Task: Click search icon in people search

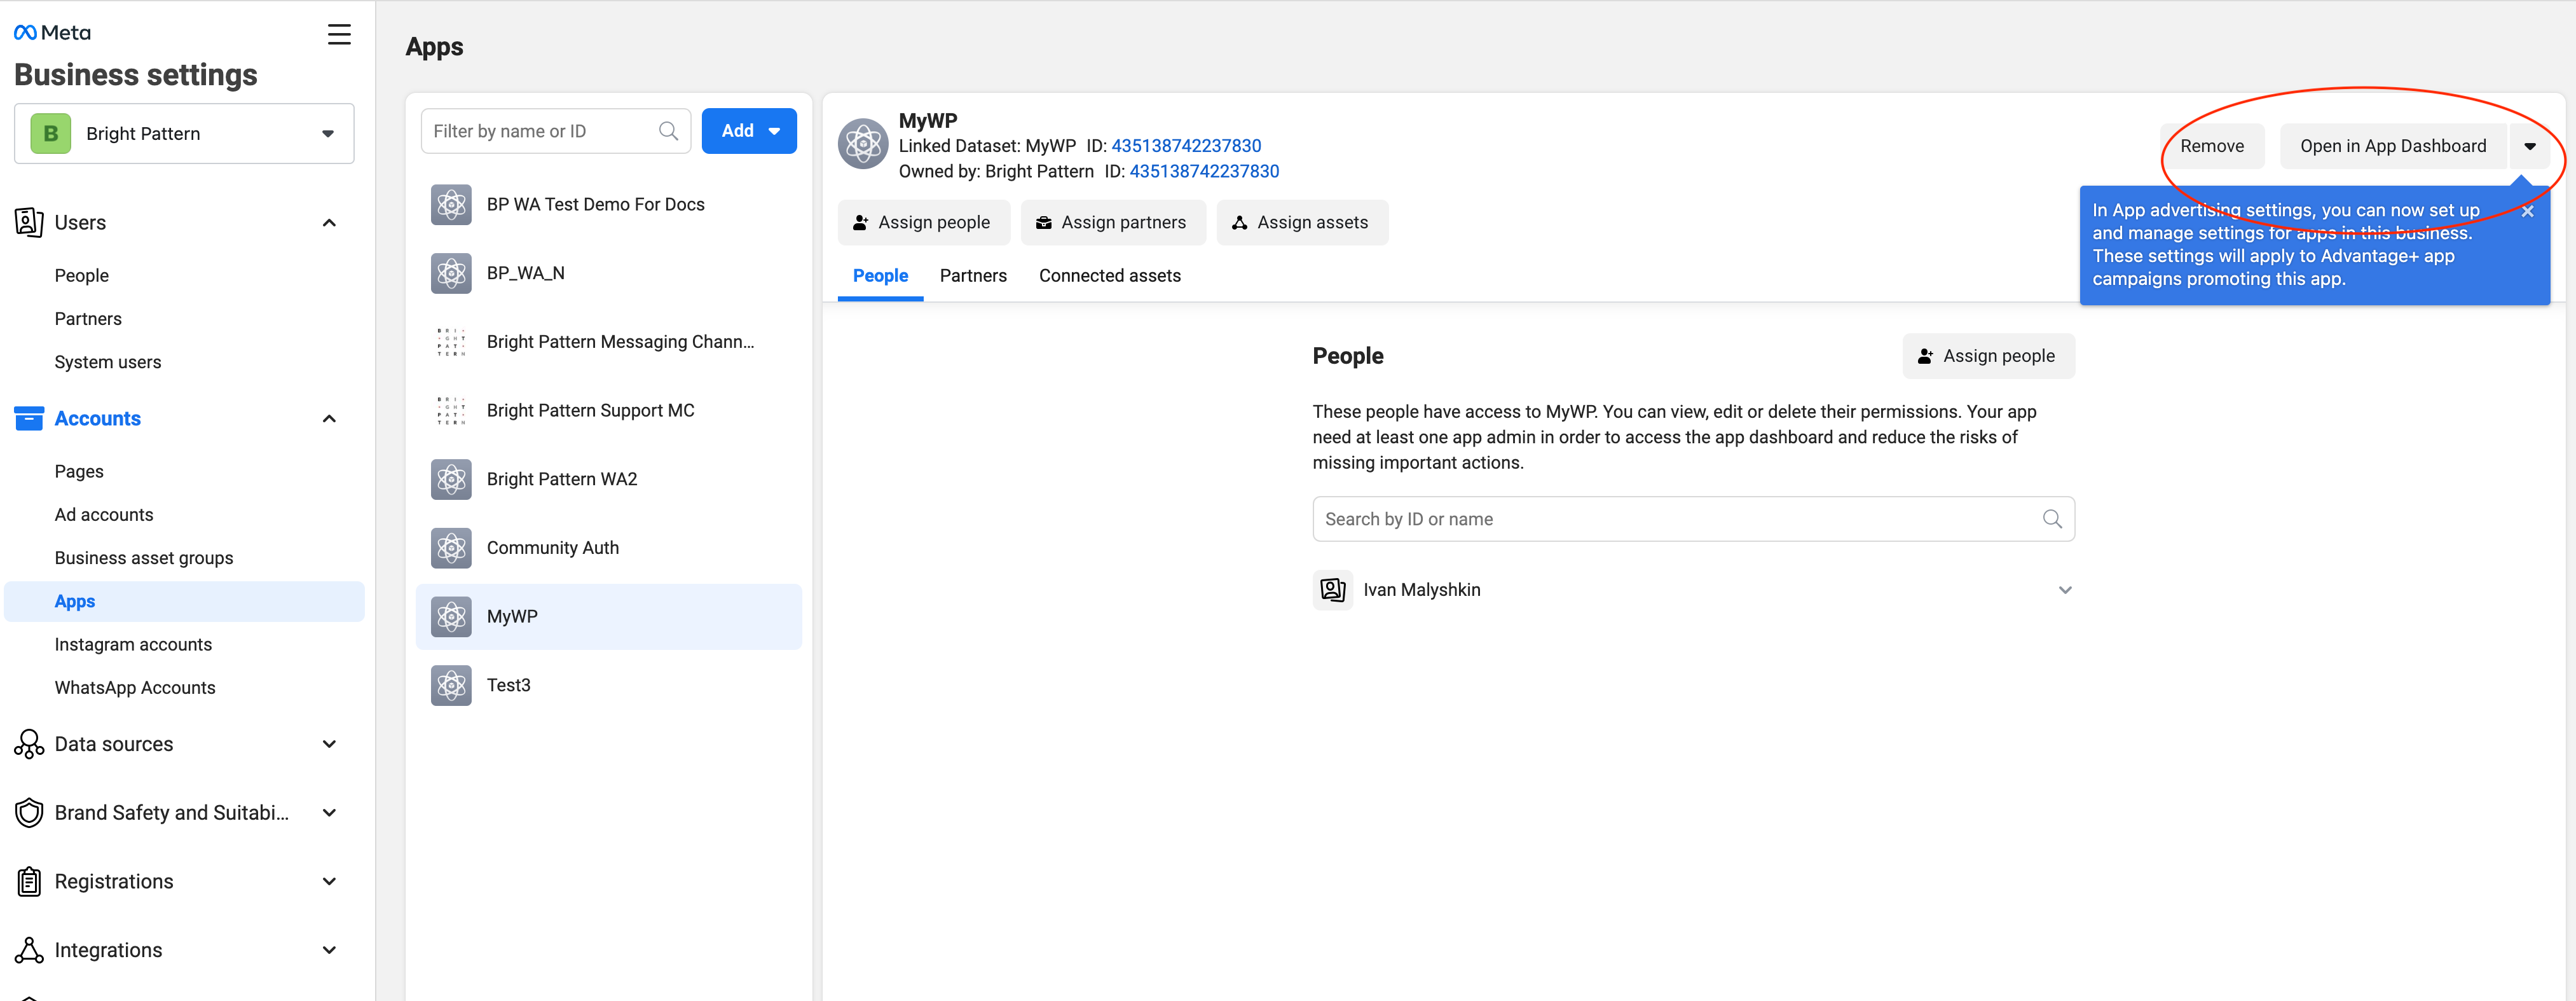Action: tap(2052, 519)
